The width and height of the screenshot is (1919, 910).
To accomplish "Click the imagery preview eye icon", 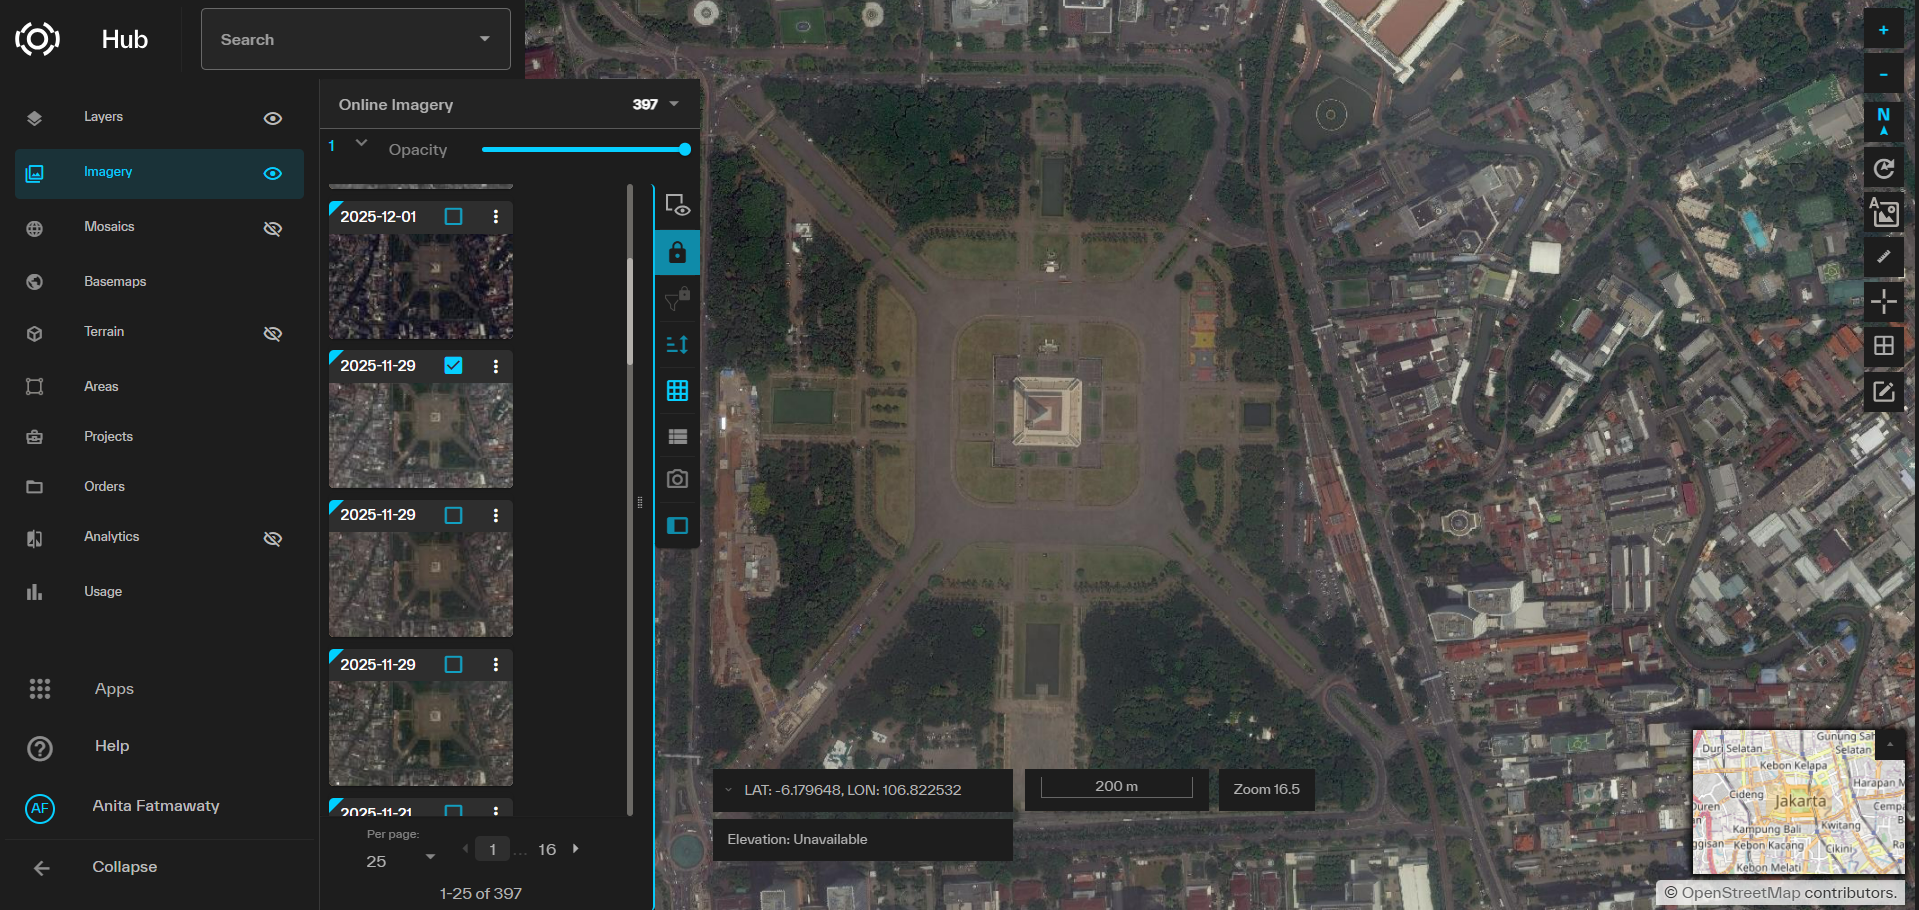I will 677,205.
